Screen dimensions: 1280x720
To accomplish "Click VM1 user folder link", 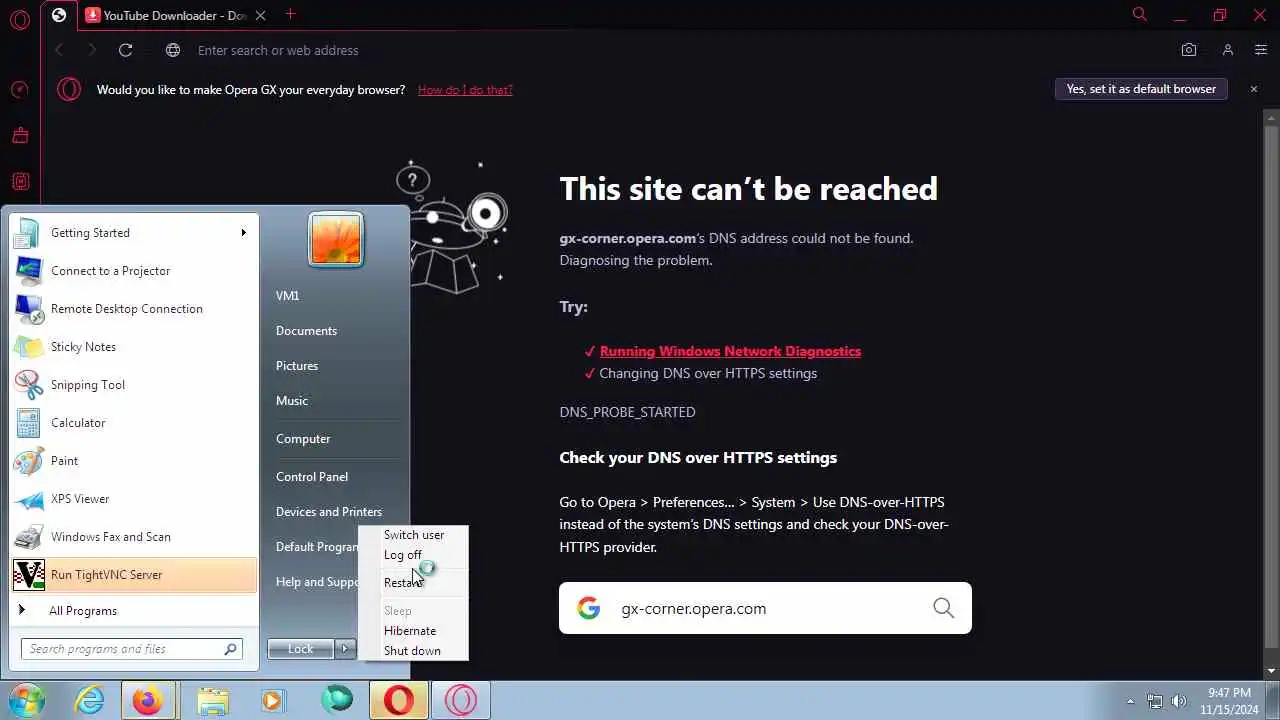I will [288, 296].
